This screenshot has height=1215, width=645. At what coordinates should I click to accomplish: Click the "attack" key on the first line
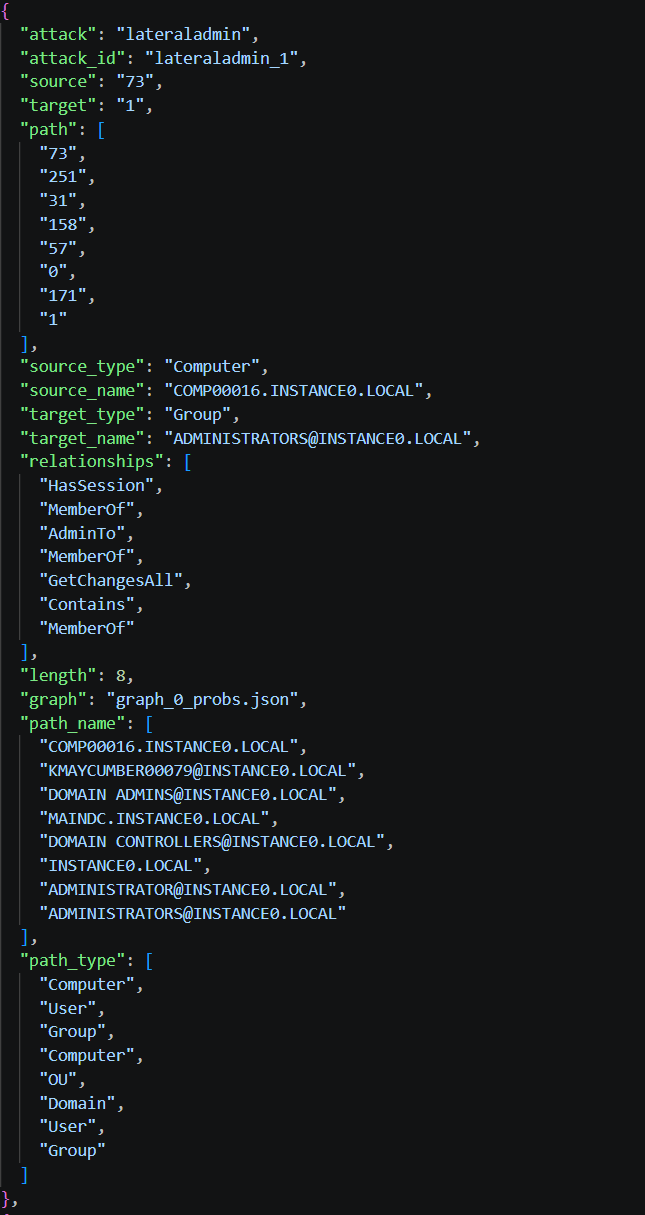[58, 34]
